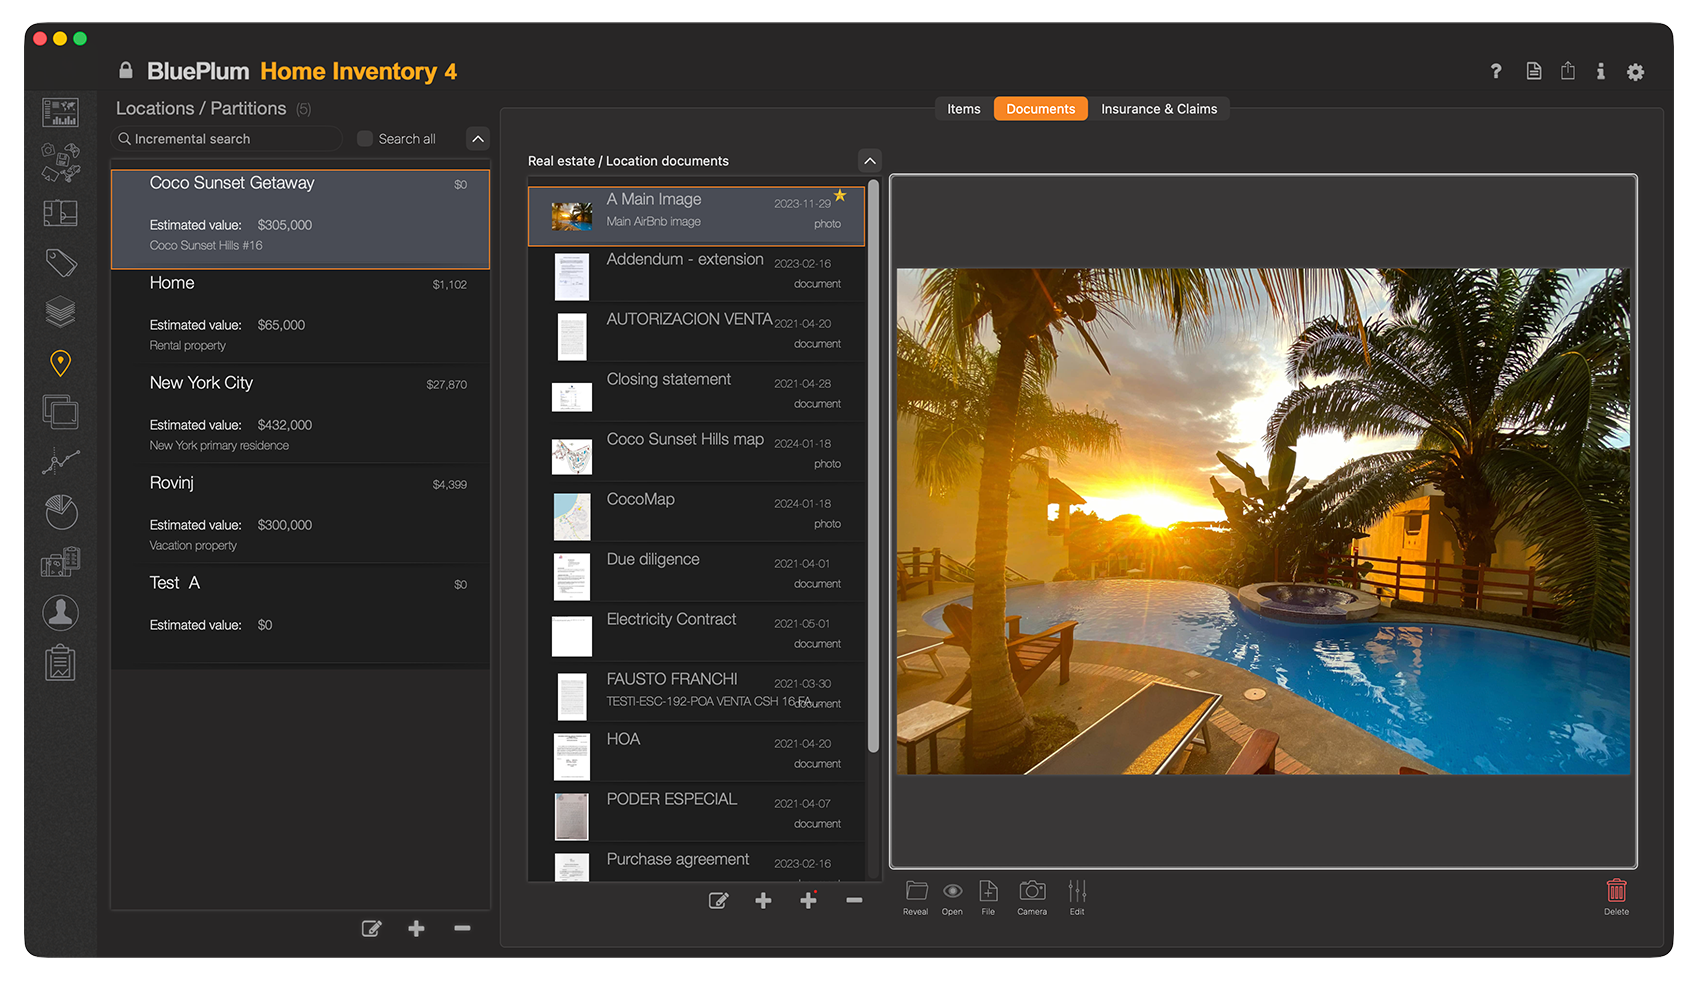Viewport: 1708px width, 988px height.
Task: Open the locations pin icon in sidebar
Action: (60, 363)
